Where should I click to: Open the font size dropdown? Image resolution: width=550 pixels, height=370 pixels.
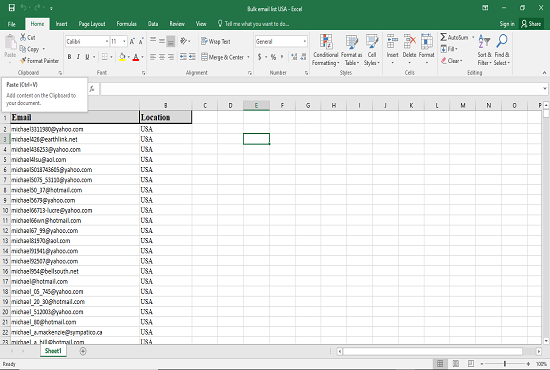(124, 41)
